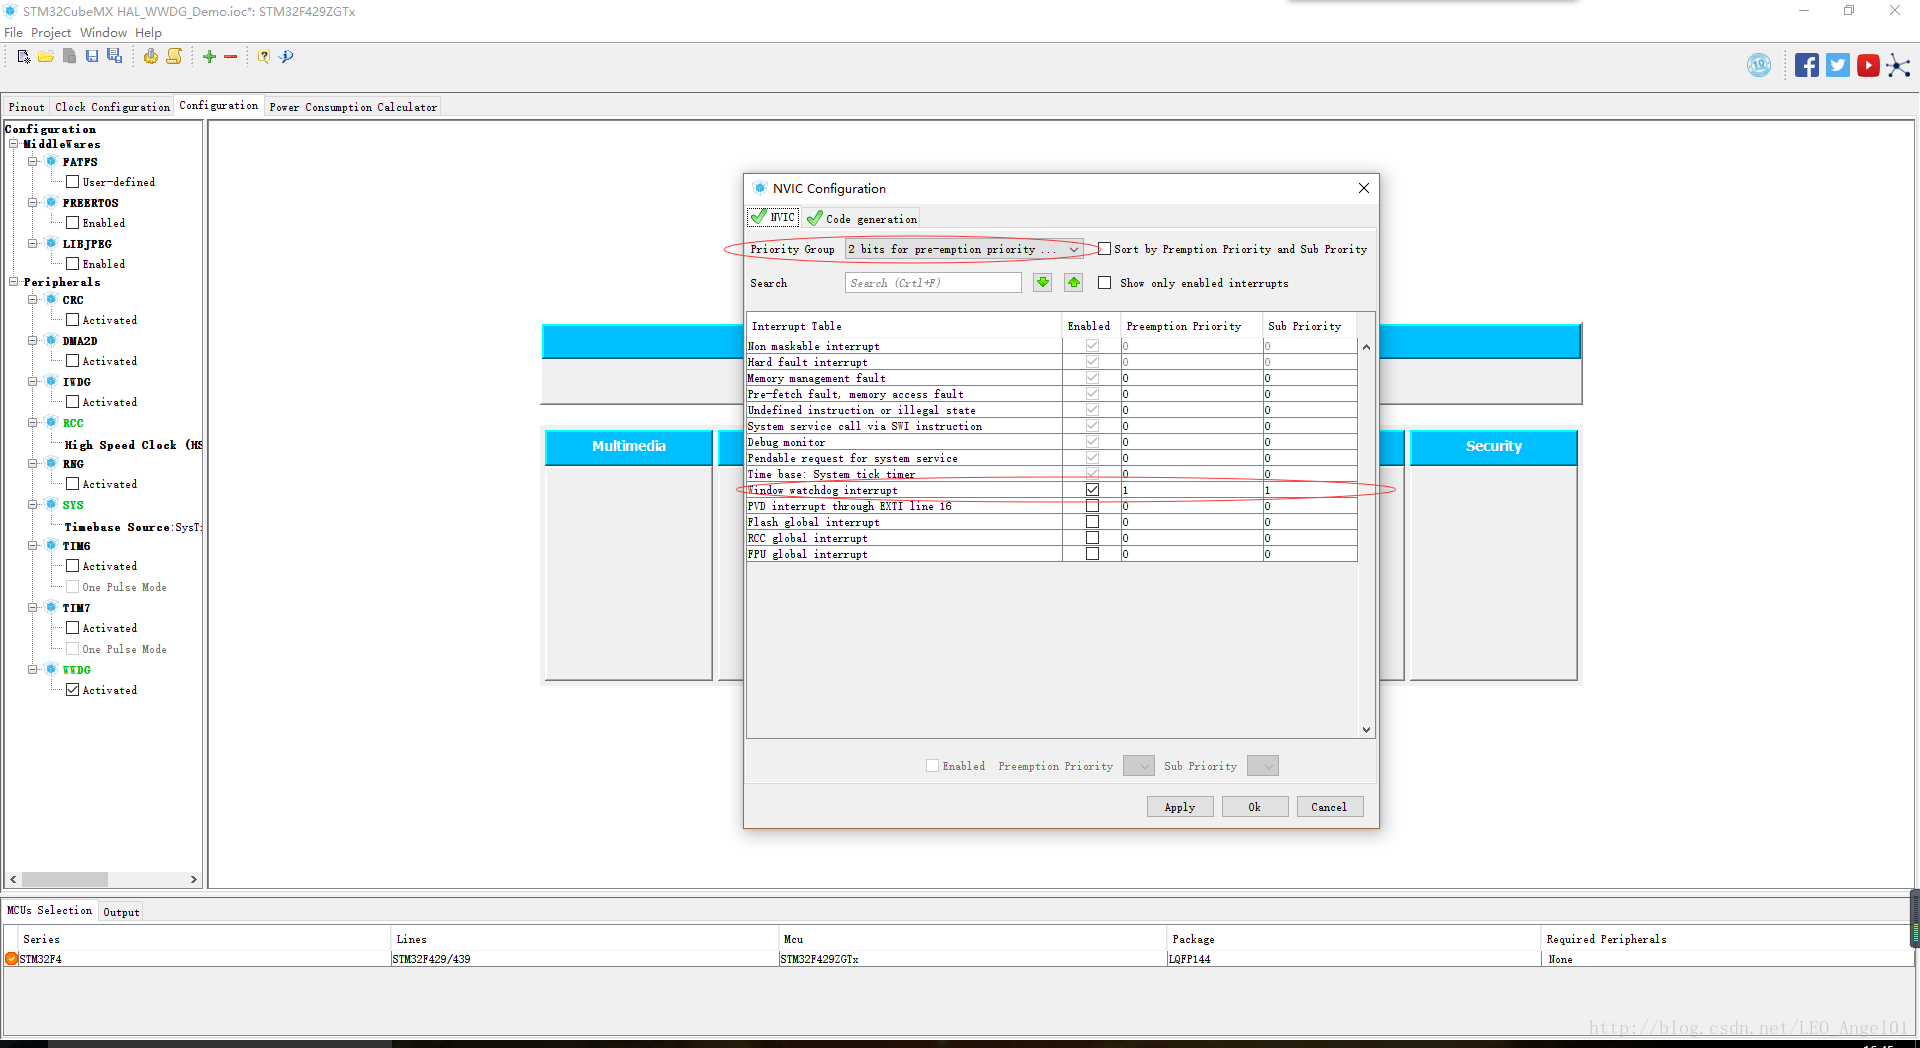
Task: Uncheck Window watchdog interrupt Enabled box
Action: tap(1092, 490)
